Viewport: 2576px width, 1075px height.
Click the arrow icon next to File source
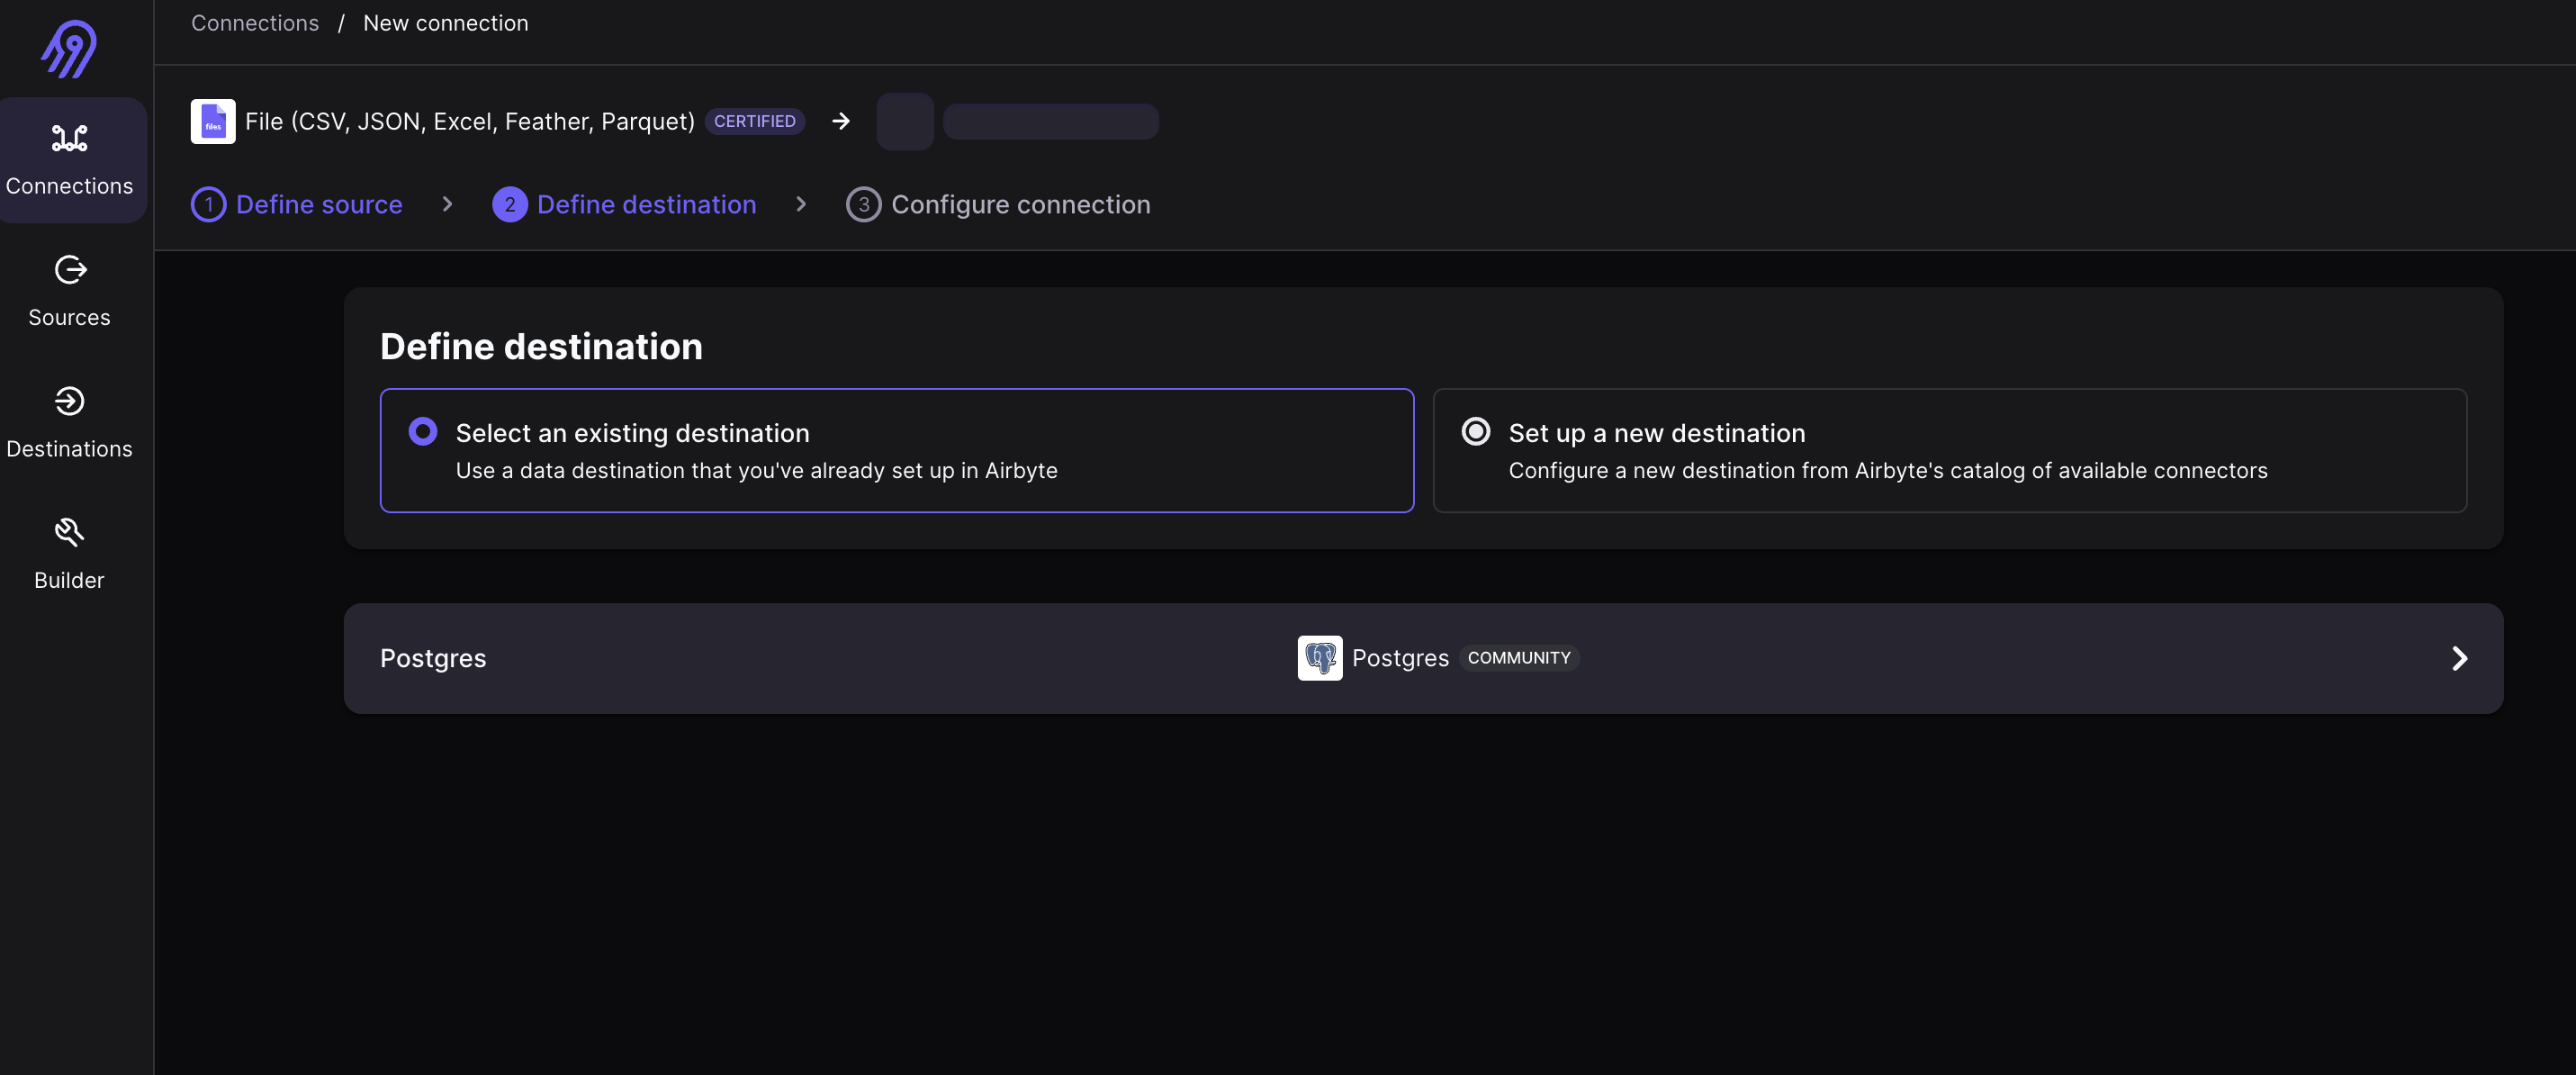tap(840, 120)
